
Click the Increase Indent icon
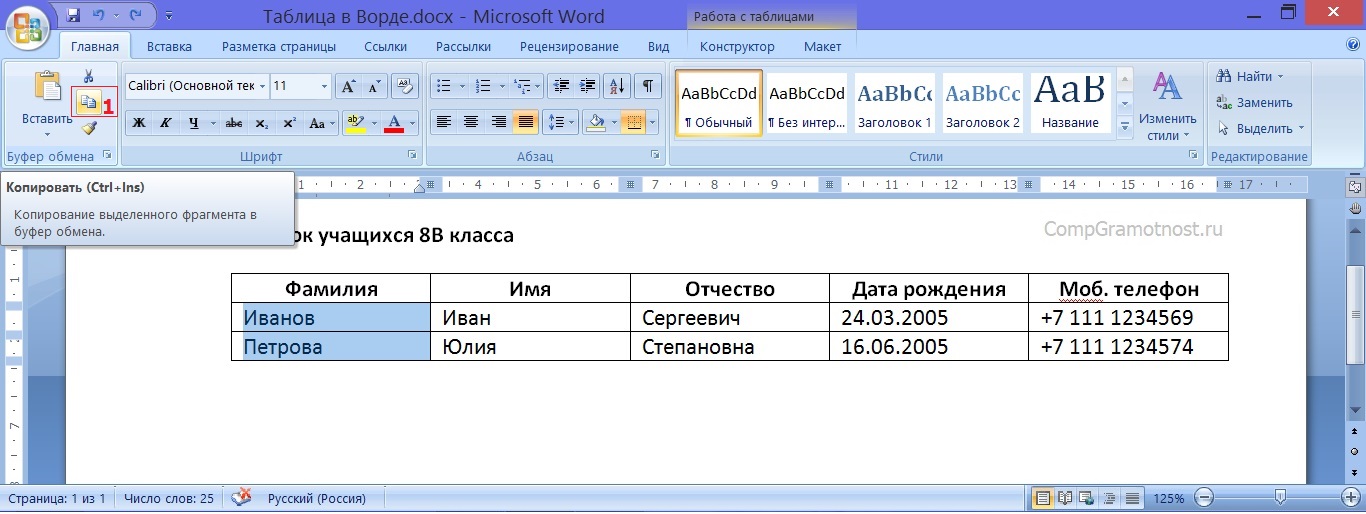588,86
